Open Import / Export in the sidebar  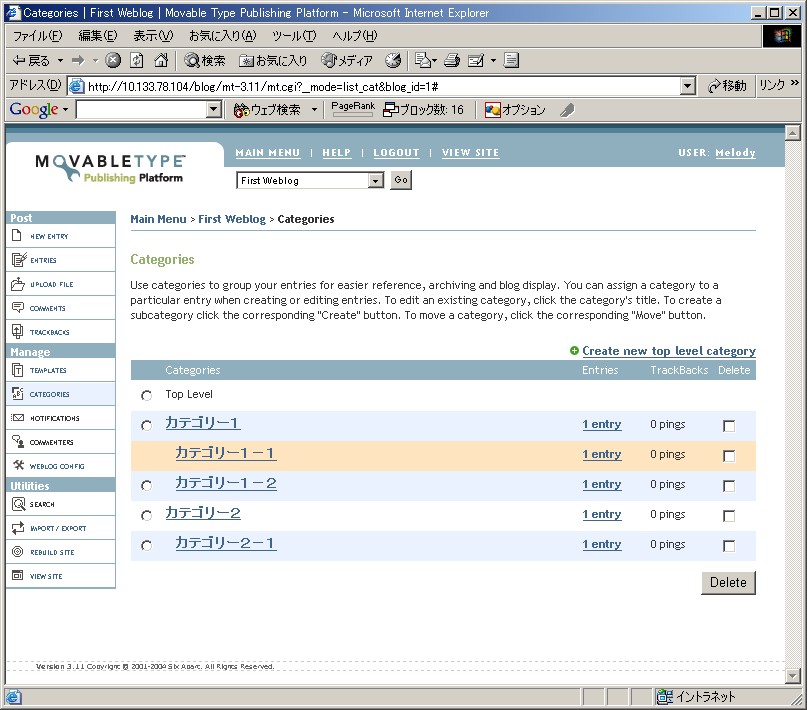[61, 528]
